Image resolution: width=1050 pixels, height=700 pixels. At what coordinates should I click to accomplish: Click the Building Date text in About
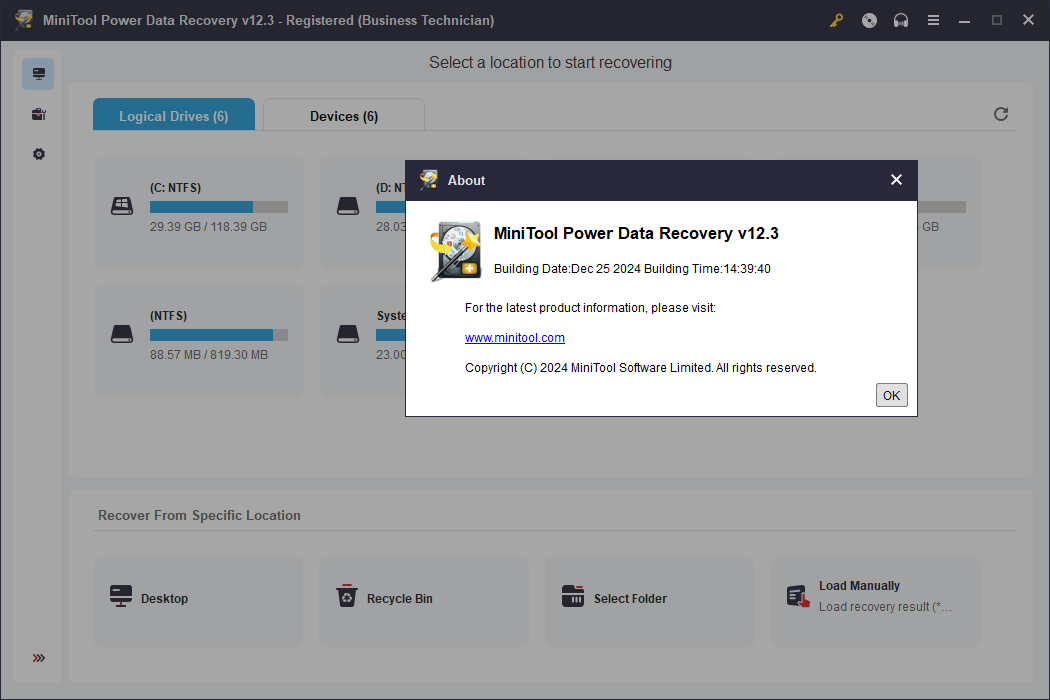[632, 269]
